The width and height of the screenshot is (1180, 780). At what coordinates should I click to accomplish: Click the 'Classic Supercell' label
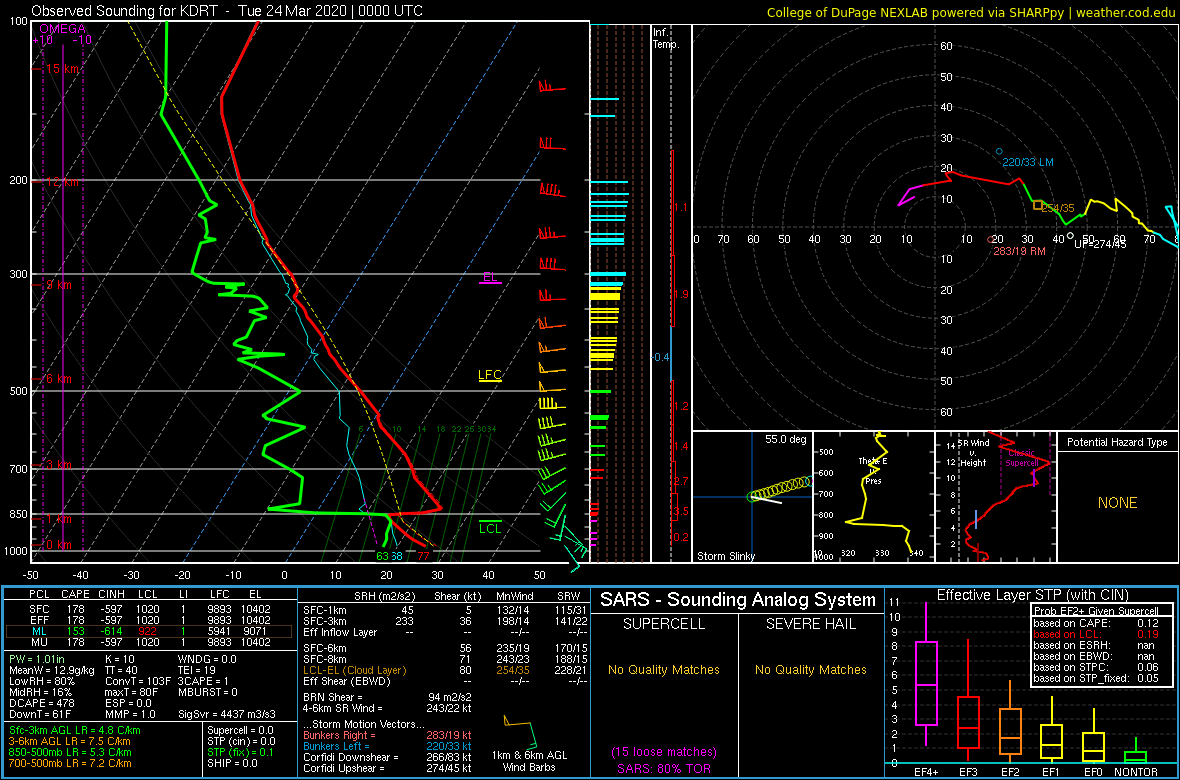pos(1023,459)
